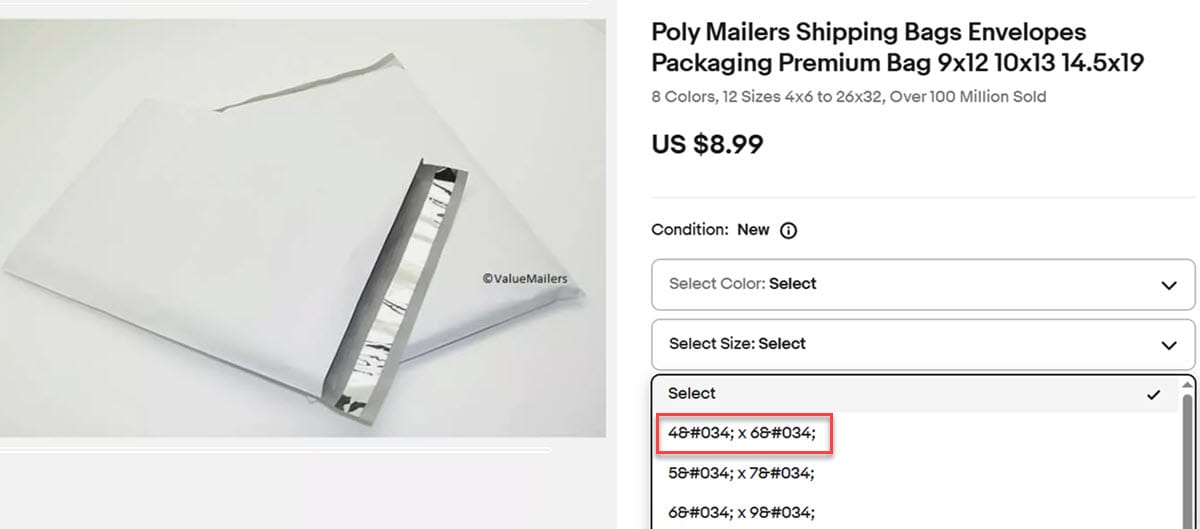Image resolution: width=1200 pixels, height=529 pixels.
Task: Pick the 4&#034; x 6&#034; size option
Action: click(742, 433)
